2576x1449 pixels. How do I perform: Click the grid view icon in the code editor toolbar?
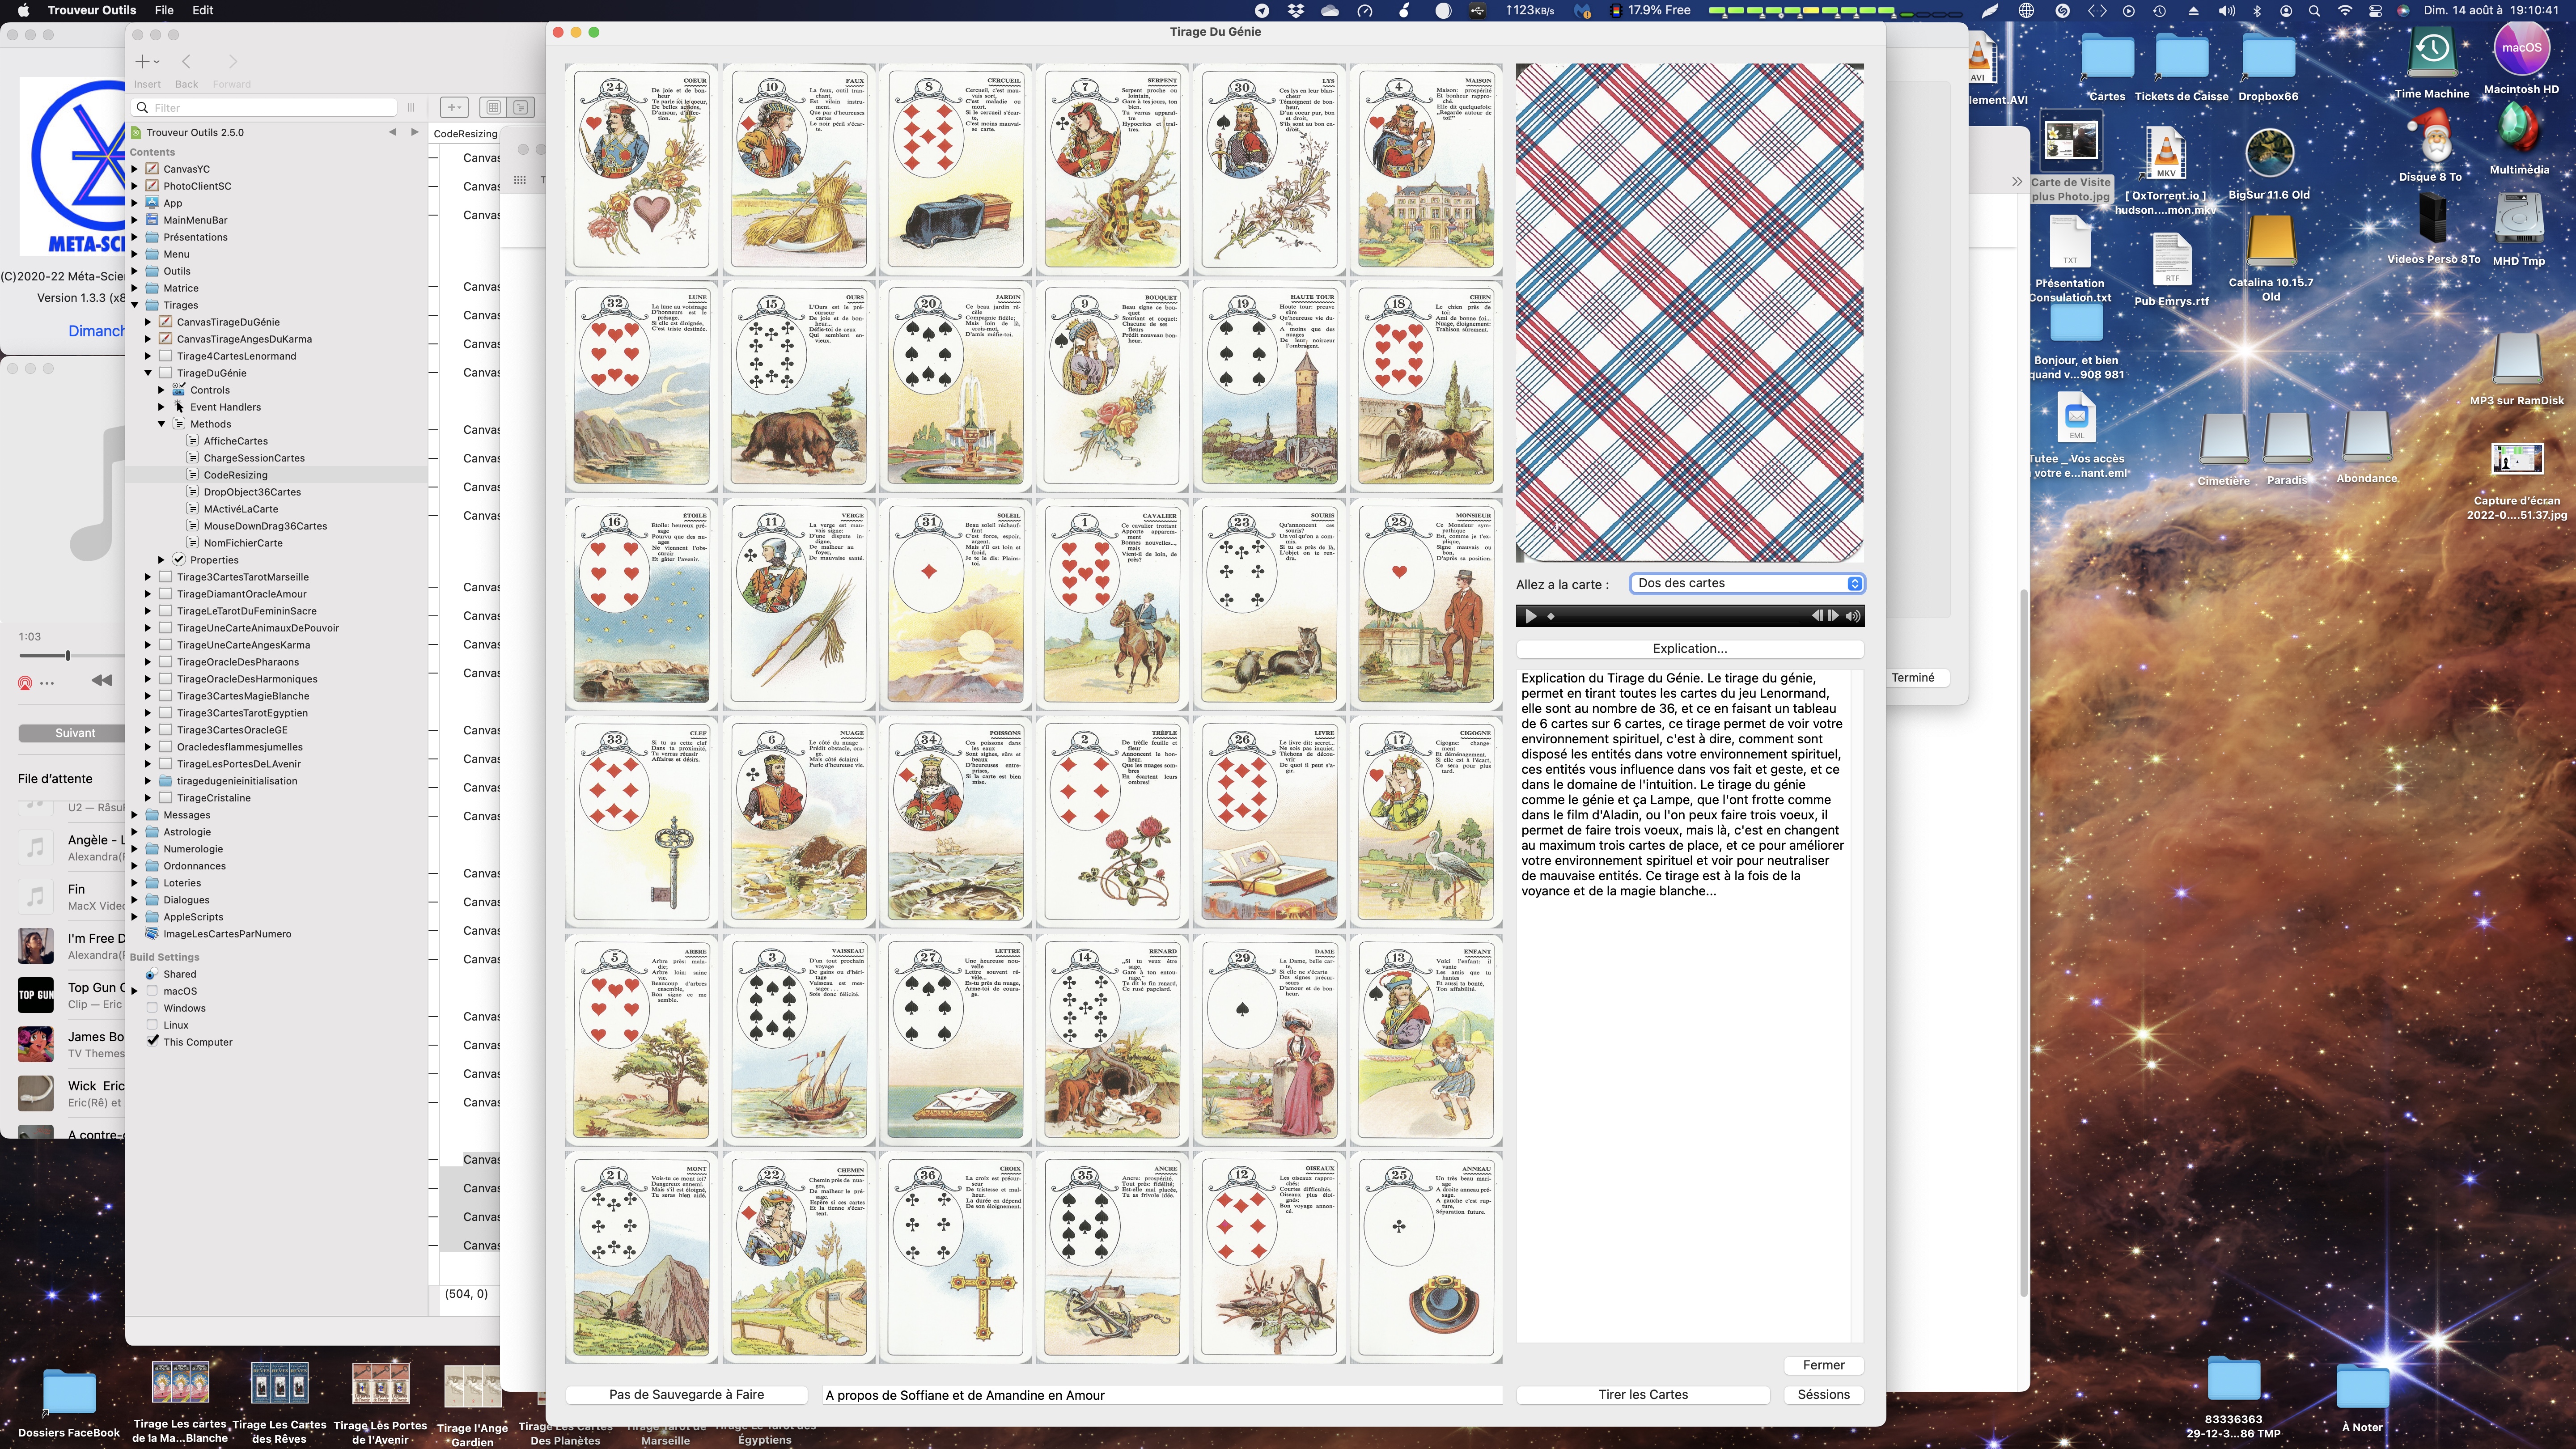pyautogui.click(x=493, y=107)
